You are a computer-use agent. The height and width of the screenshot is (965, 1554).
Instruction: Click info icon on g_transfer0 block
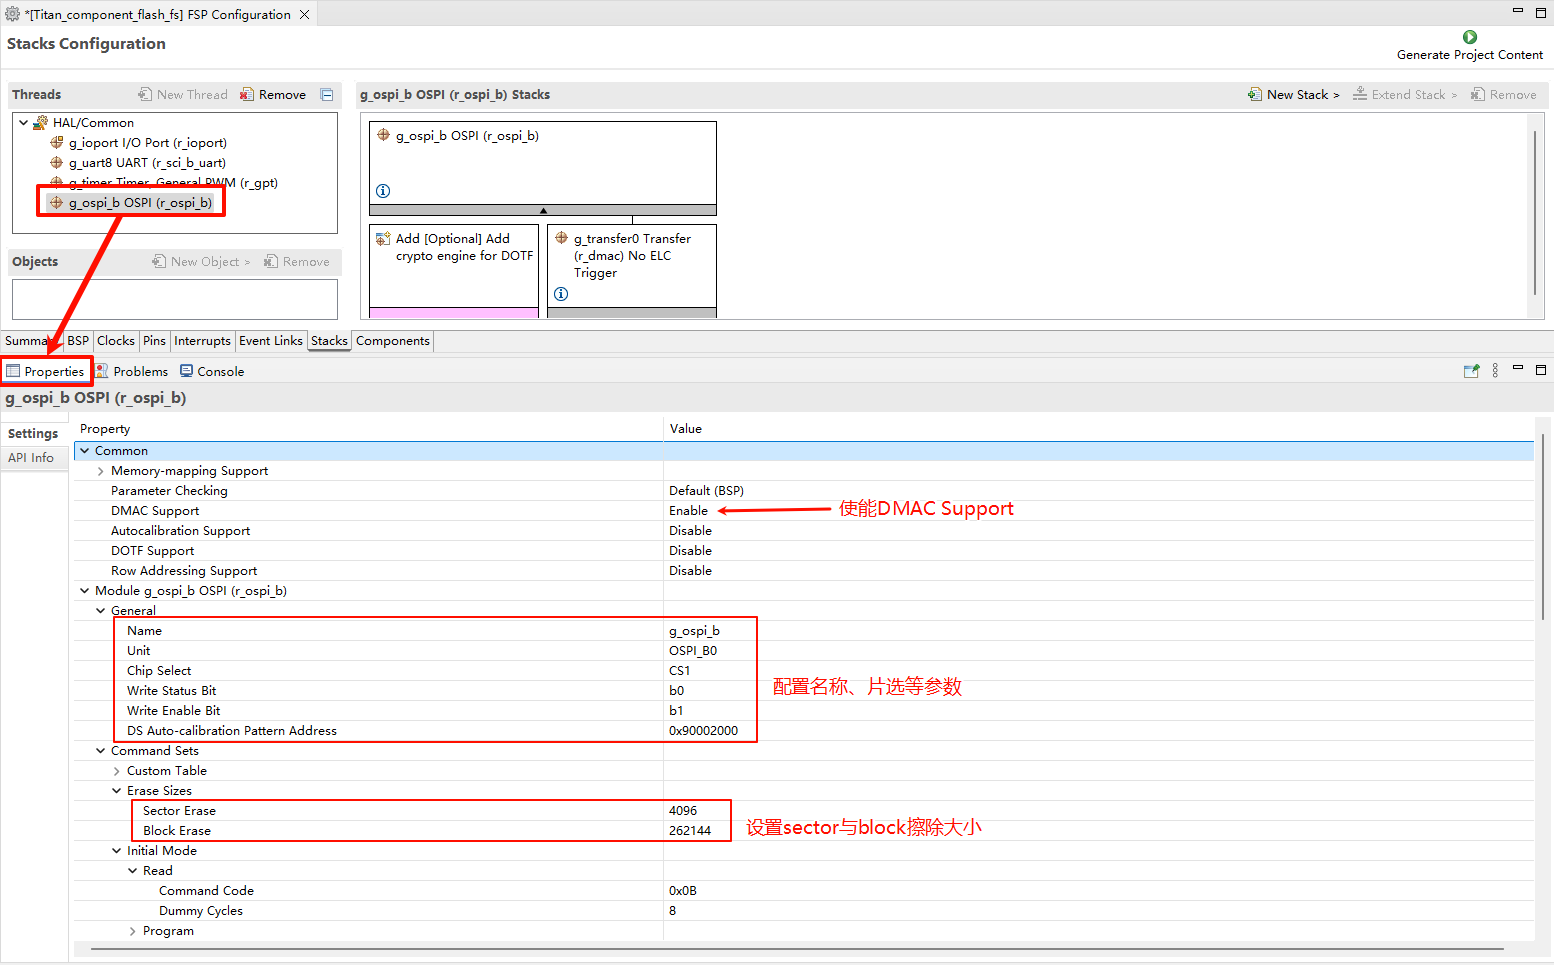pos(561,294)
